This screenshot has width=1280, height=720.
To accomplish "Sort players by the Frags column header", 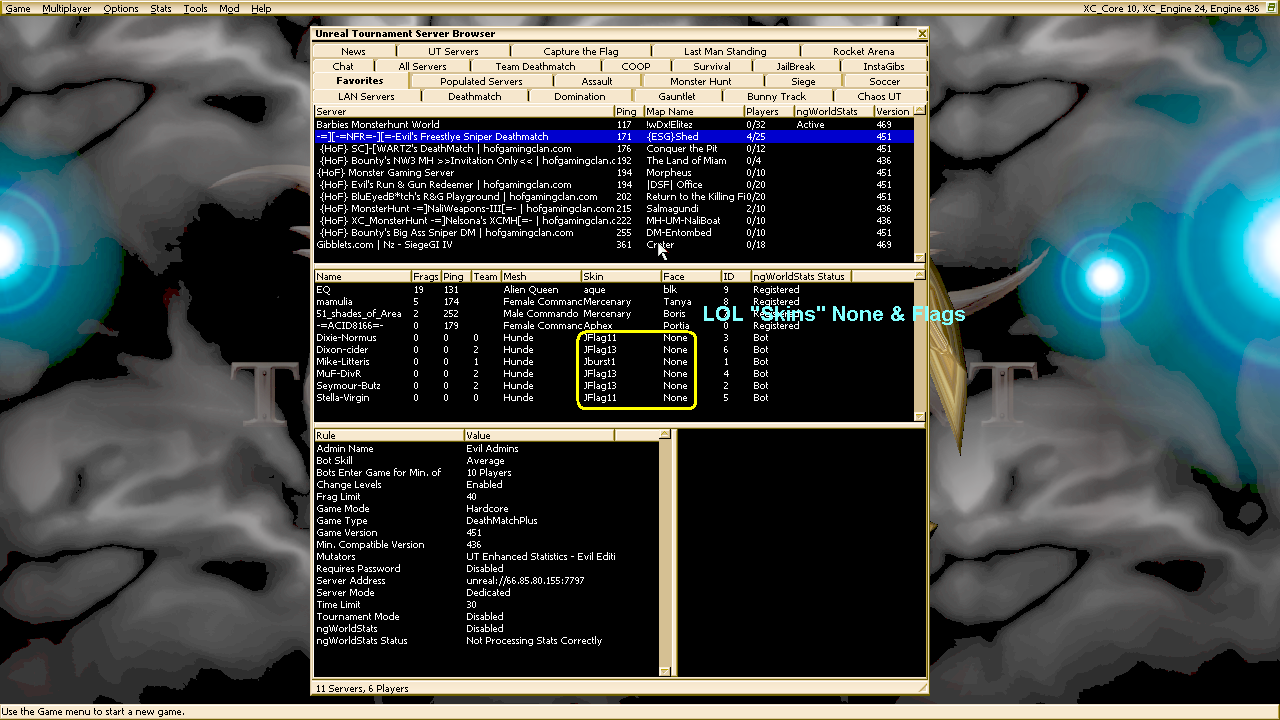I will pos(425,277).
